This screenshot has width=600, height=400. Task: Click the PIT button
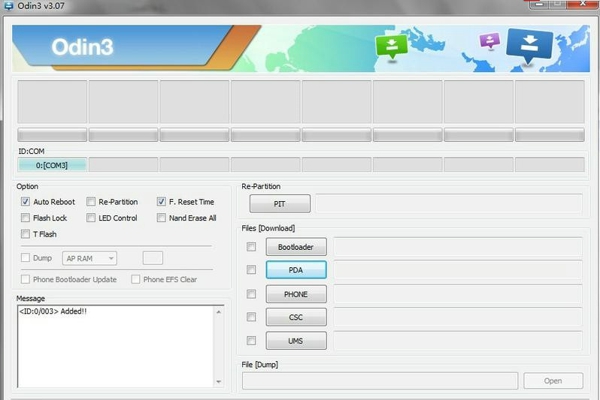point(279,204)
